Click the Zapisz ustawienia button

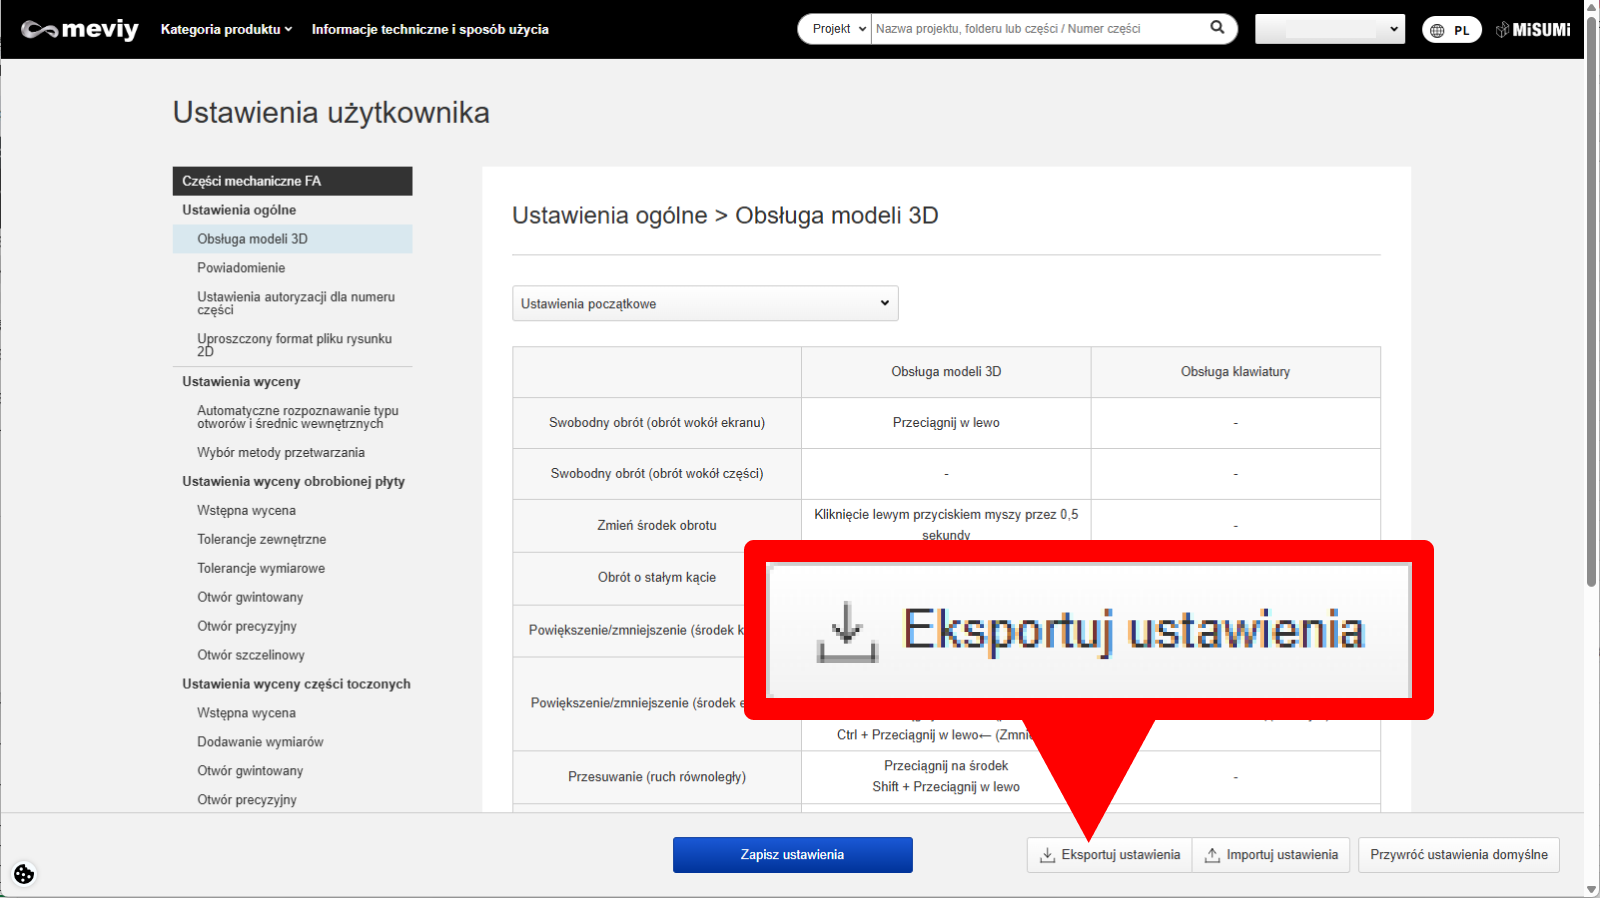click(x=792, y=855)
